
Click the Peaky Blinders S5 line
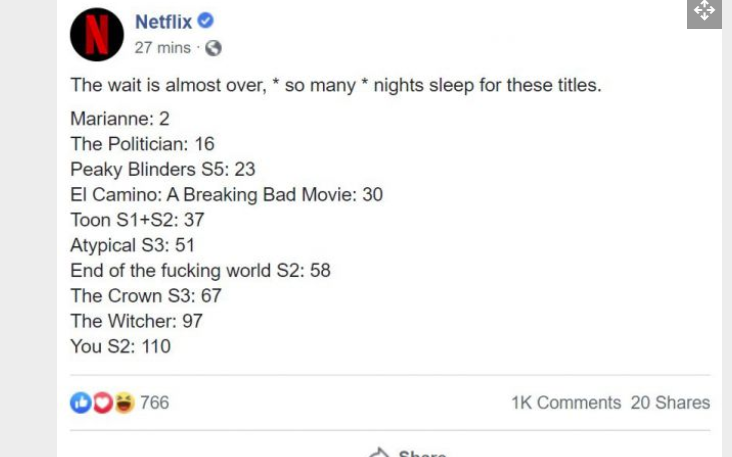point(162,169)
